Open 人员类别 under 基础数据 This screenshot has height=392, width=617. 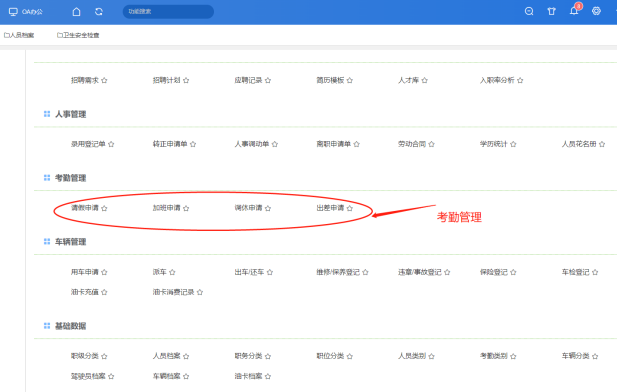tap(412, 356)
